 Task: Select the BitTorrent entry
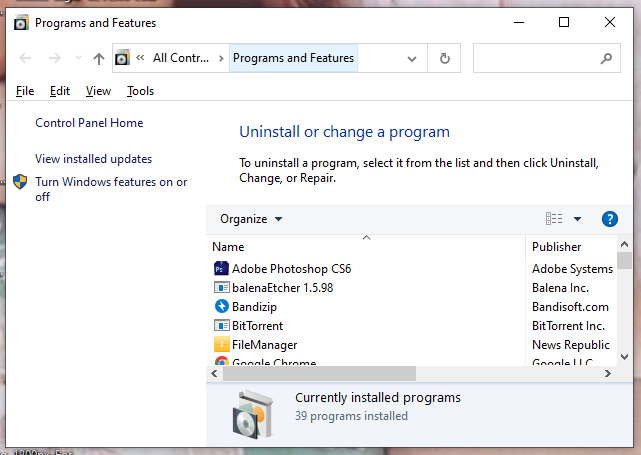click(x=258, y=326)
